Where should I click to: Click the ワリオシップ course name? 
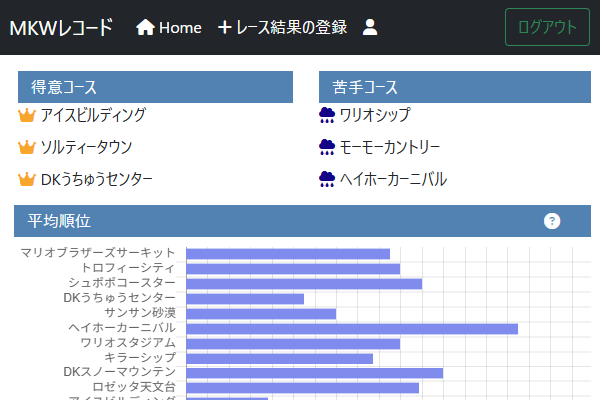click(375, 116)
